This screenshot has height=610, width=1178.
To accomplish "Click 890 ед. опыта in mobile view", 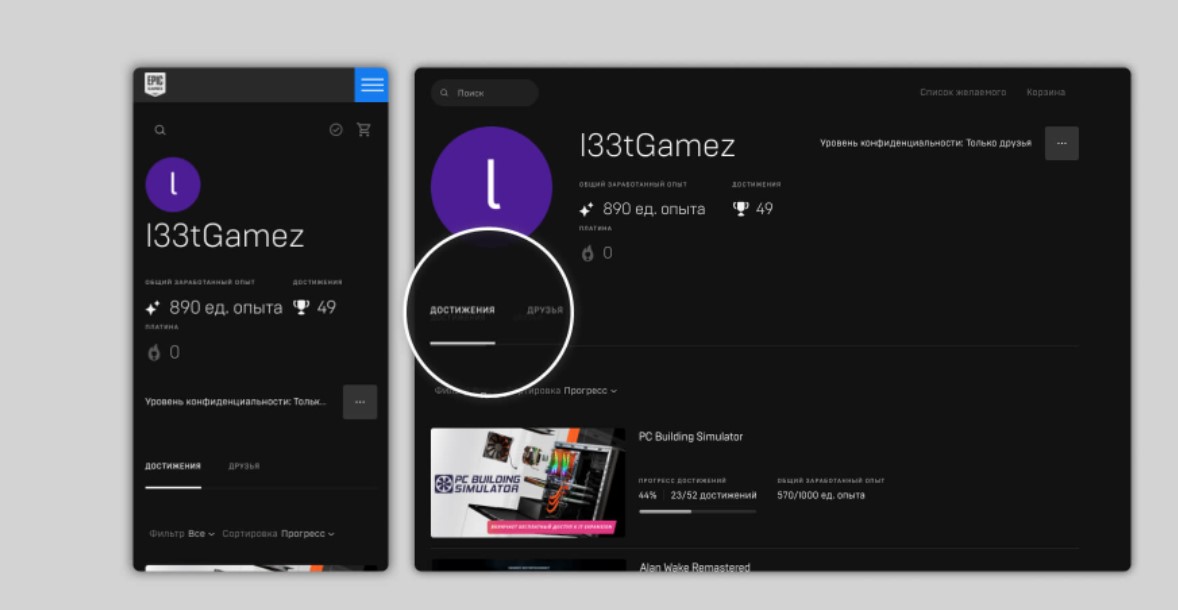I will [x=225, y=307].
